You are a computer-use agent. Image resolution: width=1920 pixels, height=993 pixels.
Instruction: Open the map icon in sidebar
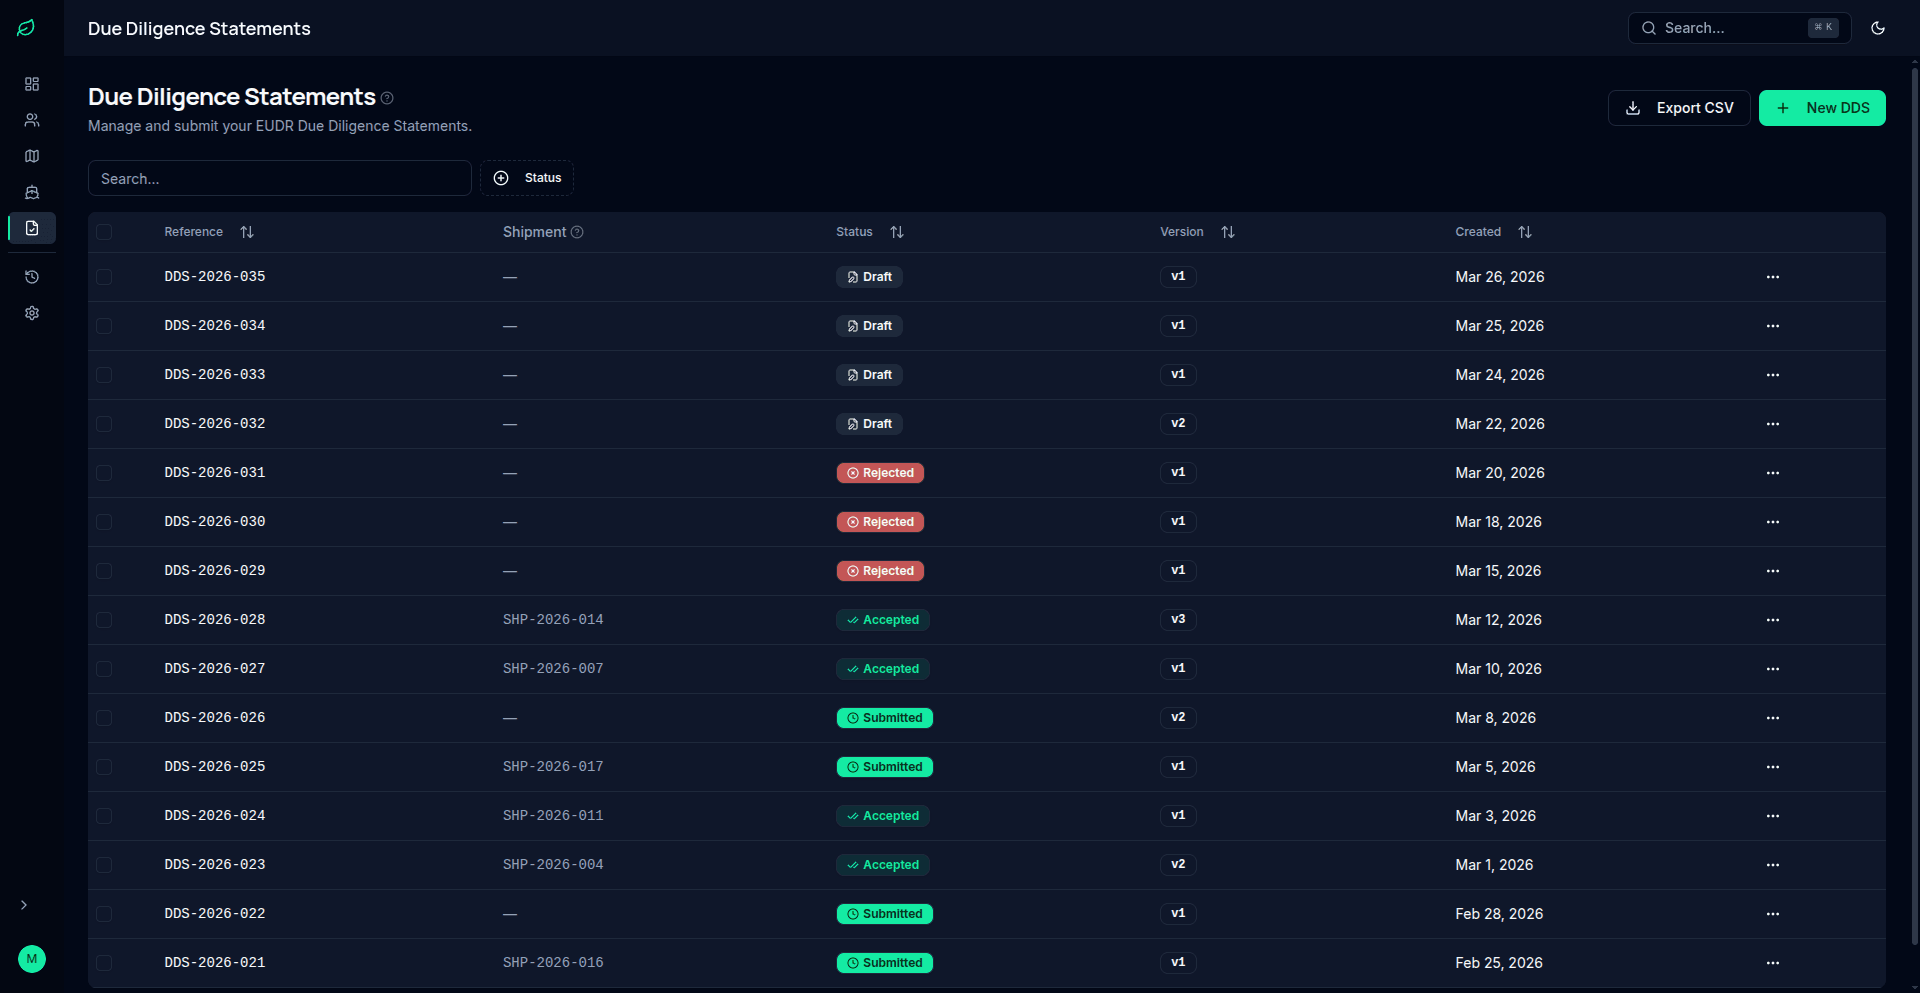(32, 156)
